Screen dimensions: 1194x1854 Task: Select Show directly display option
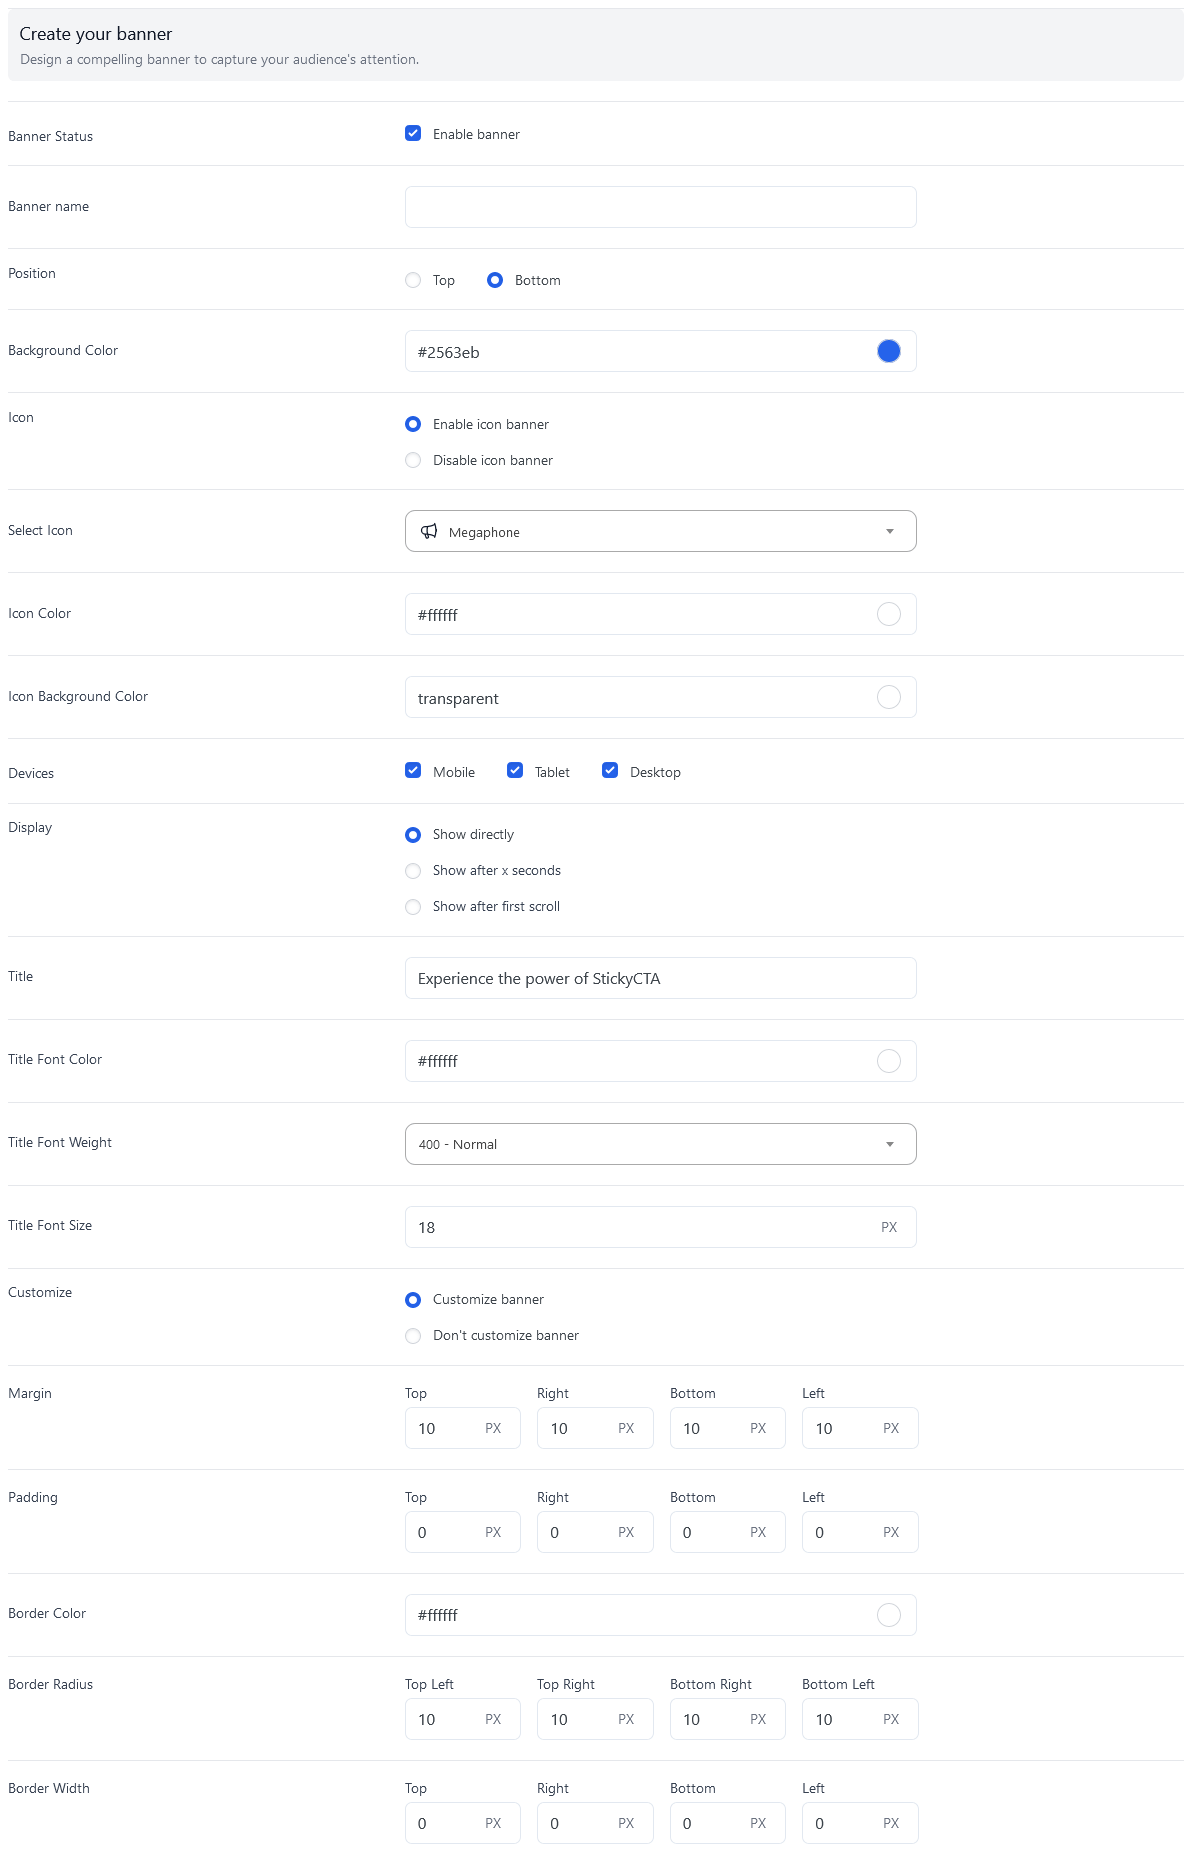[413, 835]
